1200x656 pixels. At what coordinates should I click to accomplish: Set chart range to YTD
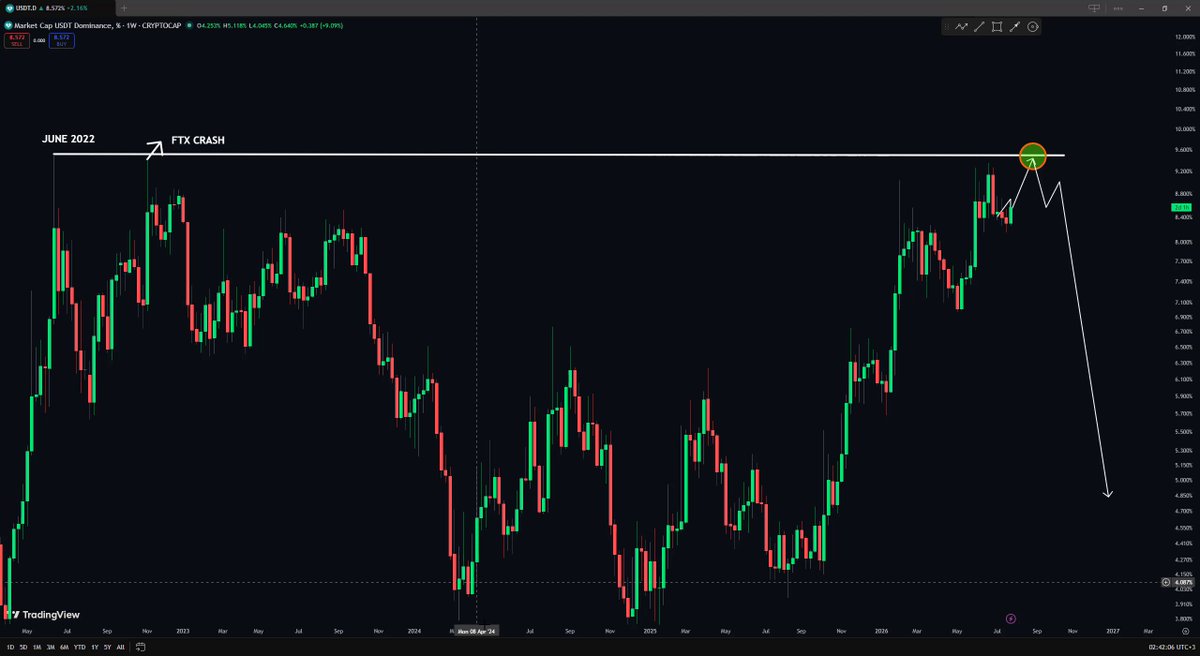79,648
